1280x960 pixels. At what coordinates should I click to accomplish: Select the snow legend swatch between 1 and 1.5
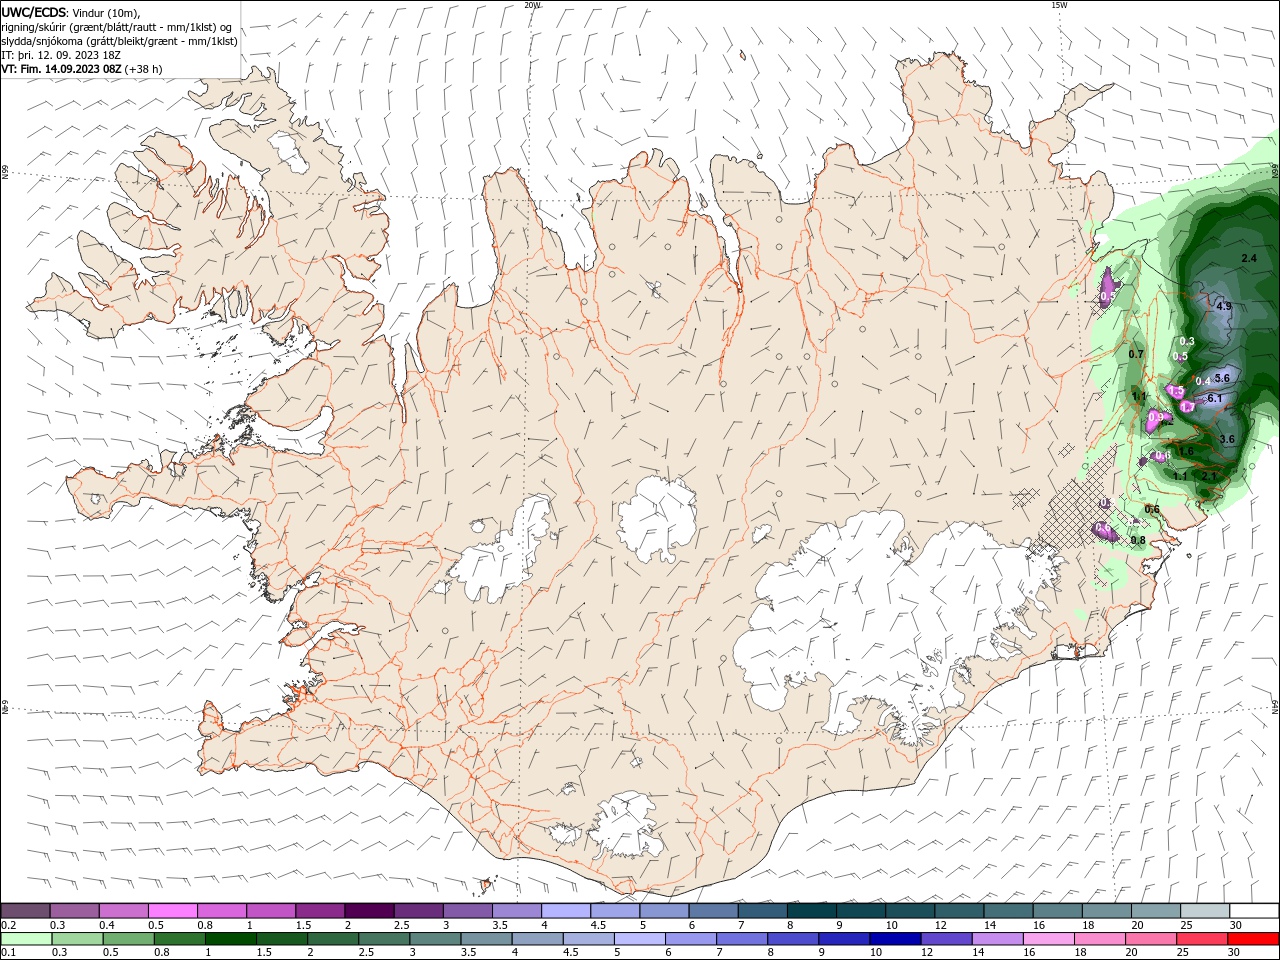(270, 911)
